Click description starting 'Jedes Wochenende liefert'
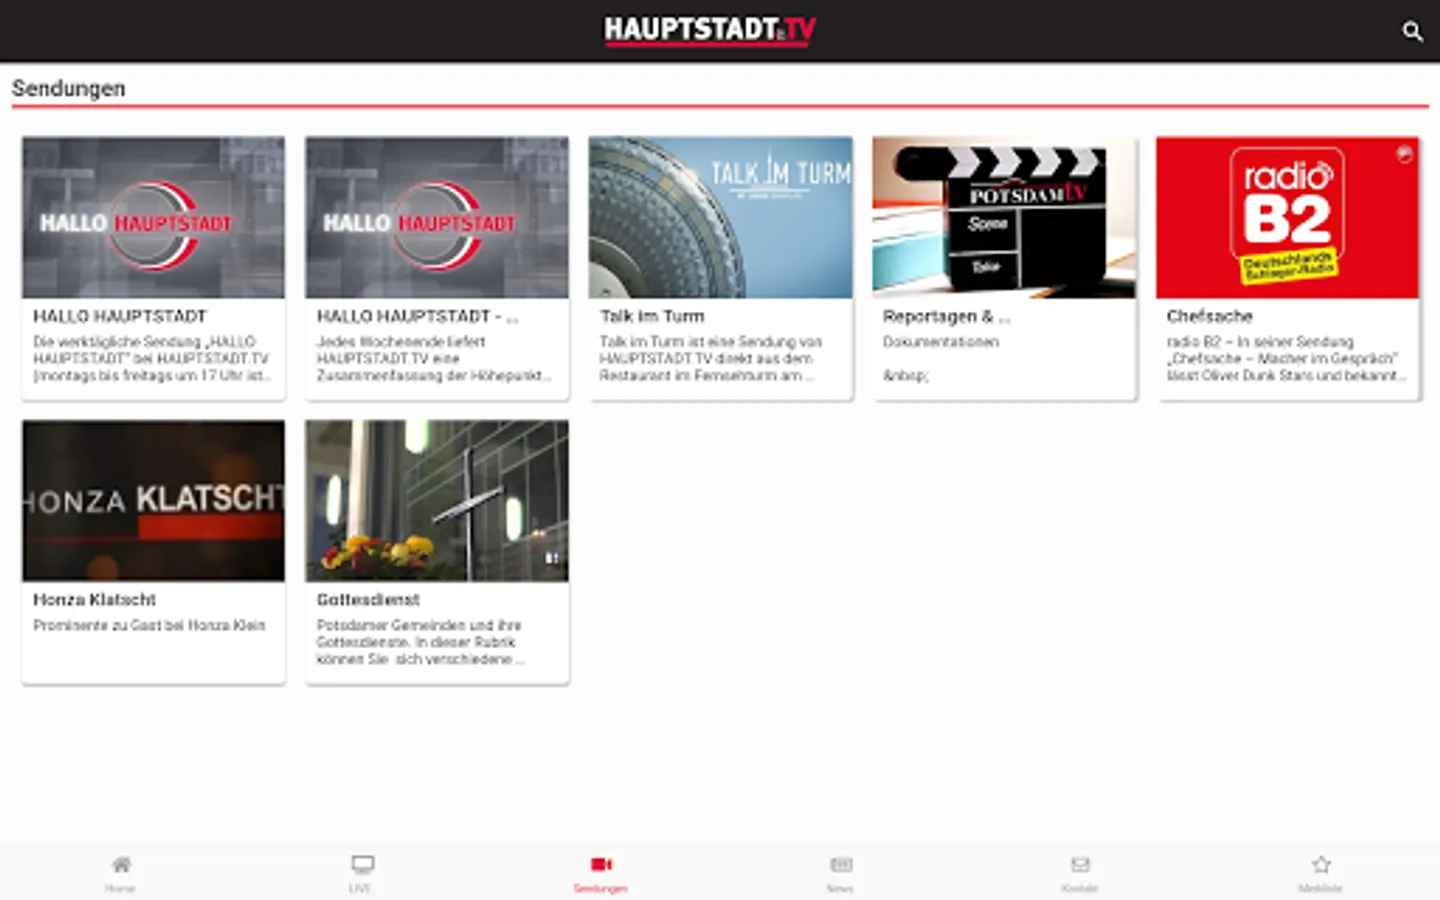The width and height of the screenshot is (1440, 900). click(x=434, y=358)
